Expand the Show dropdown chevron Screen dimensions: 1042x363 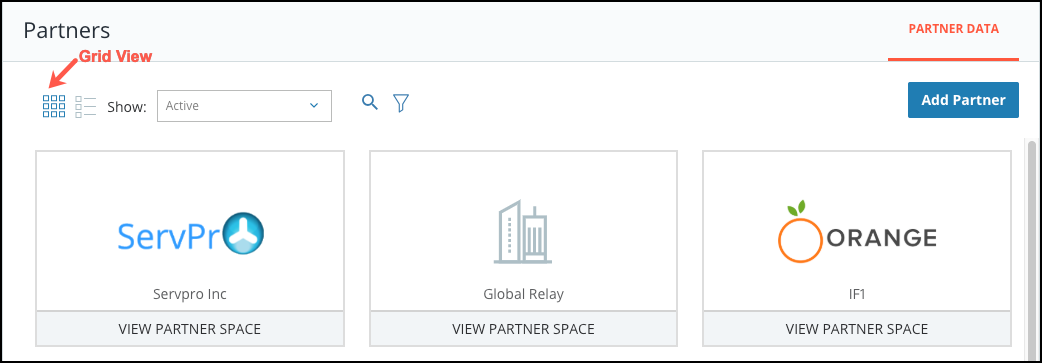pyautogui.click(x=314, y=106)
